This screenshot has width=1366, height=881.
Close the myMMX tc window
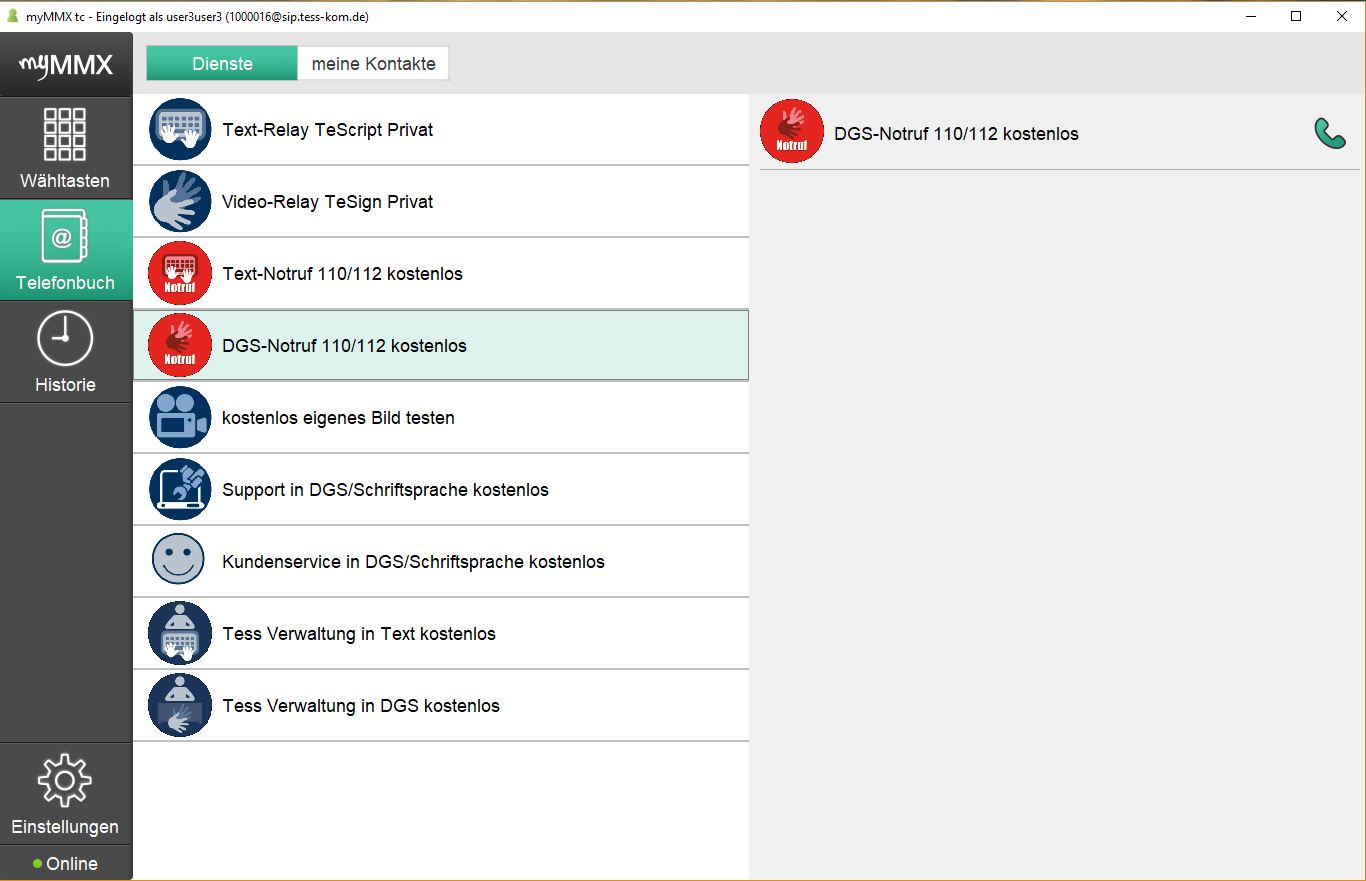coord(1342,16)
